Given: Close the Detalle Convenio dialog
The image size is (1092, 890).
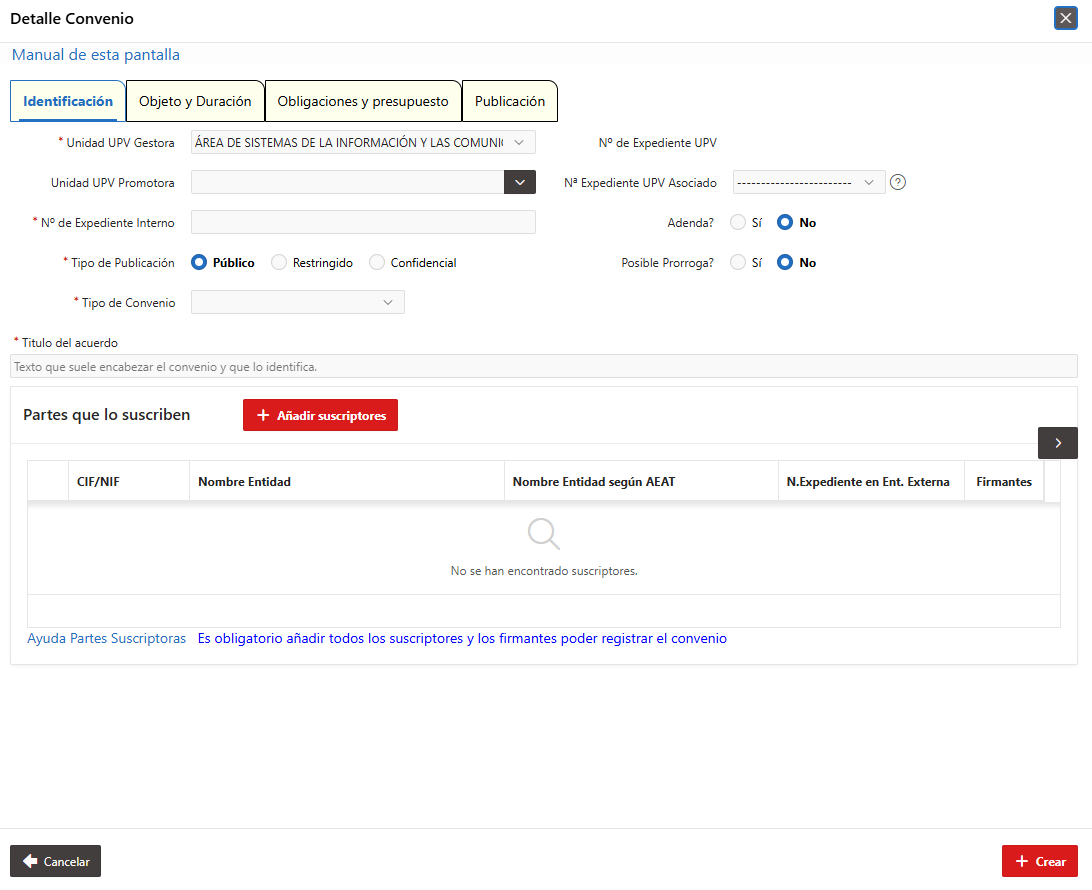Looking at the screenshot, I should coord(1066,18).
